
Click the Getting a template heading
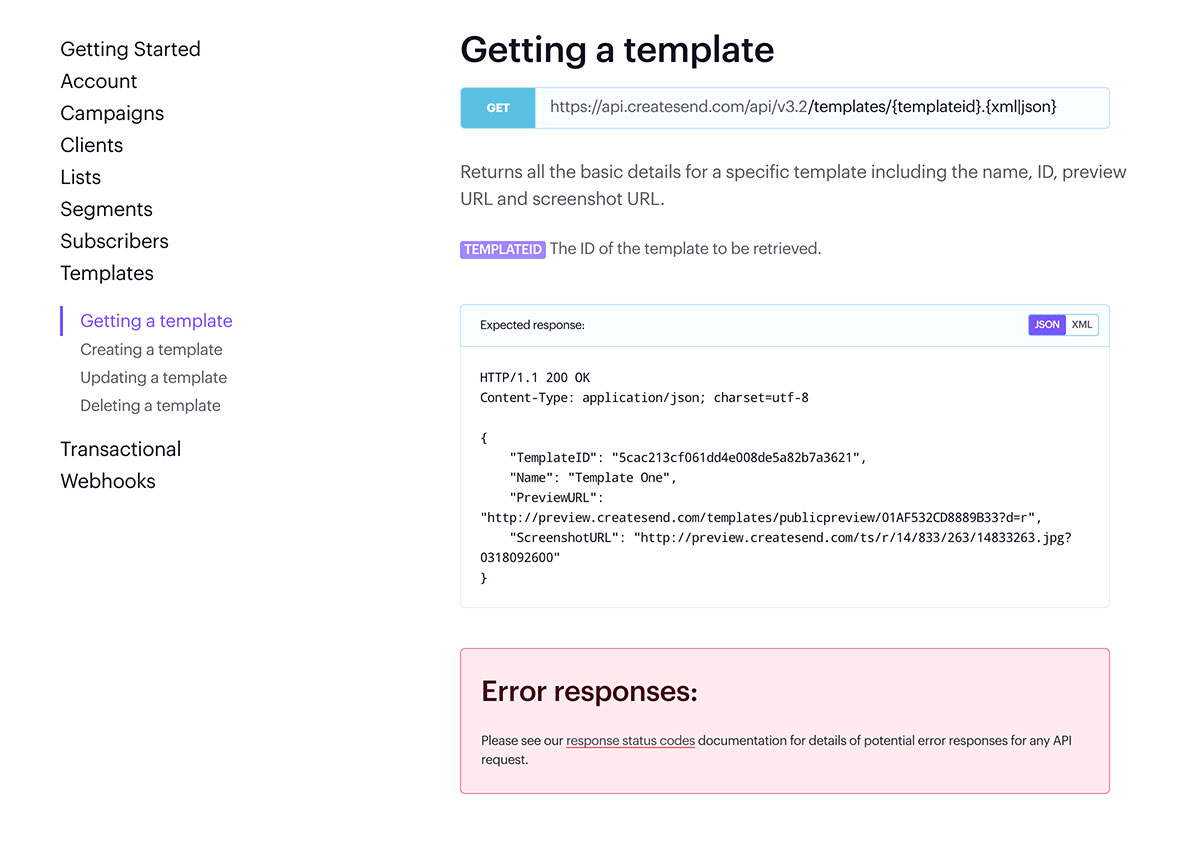(617, 49)
